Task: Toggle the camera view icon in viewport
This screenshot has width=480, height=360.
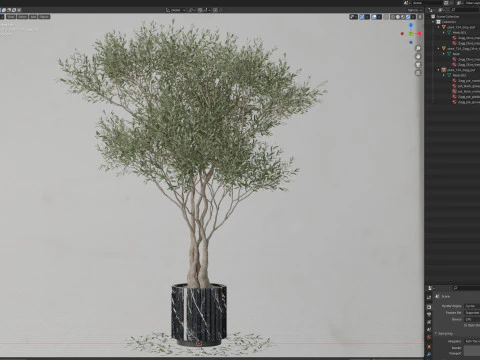Action: pyautogui.click(x=418, y=65)
